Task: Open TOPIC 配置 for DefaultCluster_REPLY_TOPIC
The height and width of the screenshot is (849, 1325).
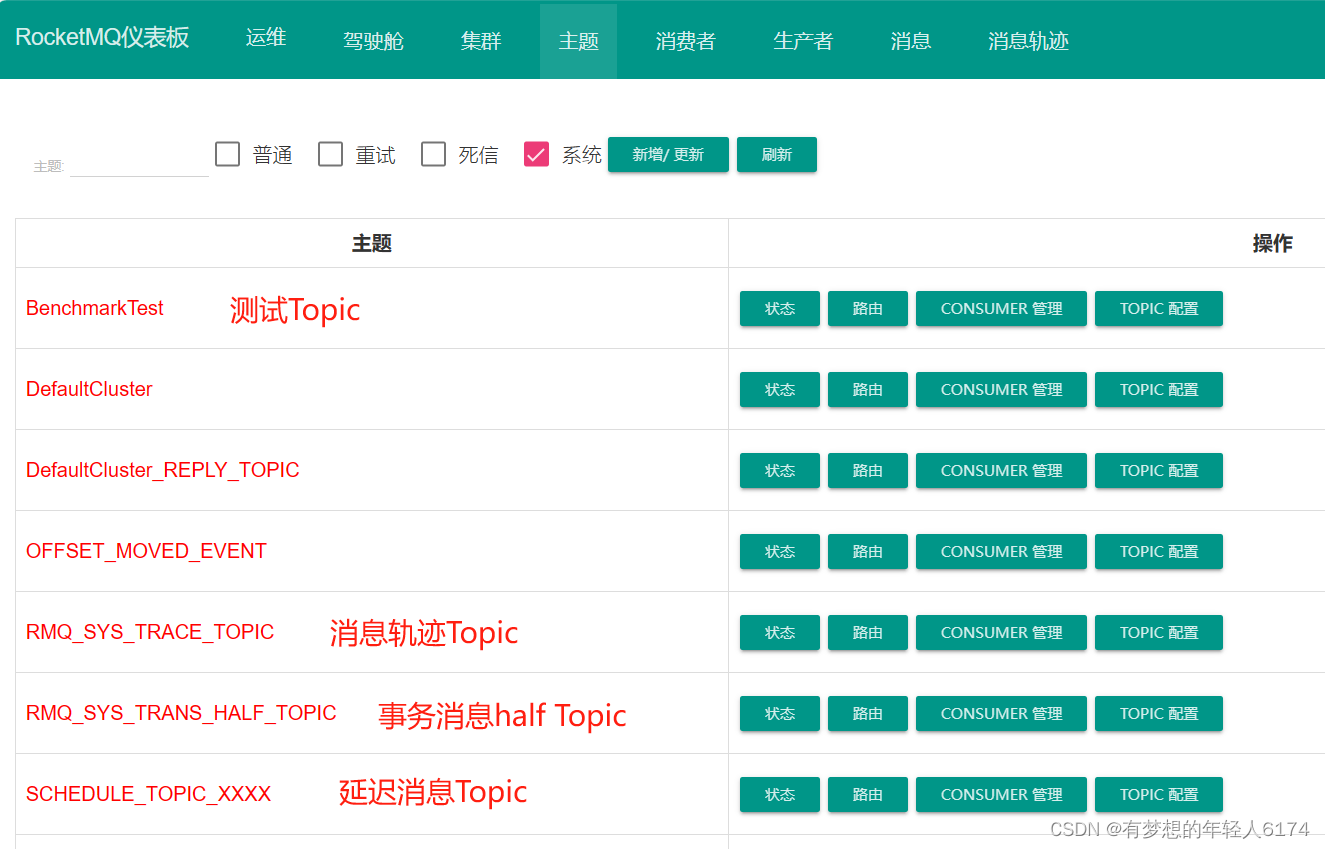Action: tap(1159, 471)
